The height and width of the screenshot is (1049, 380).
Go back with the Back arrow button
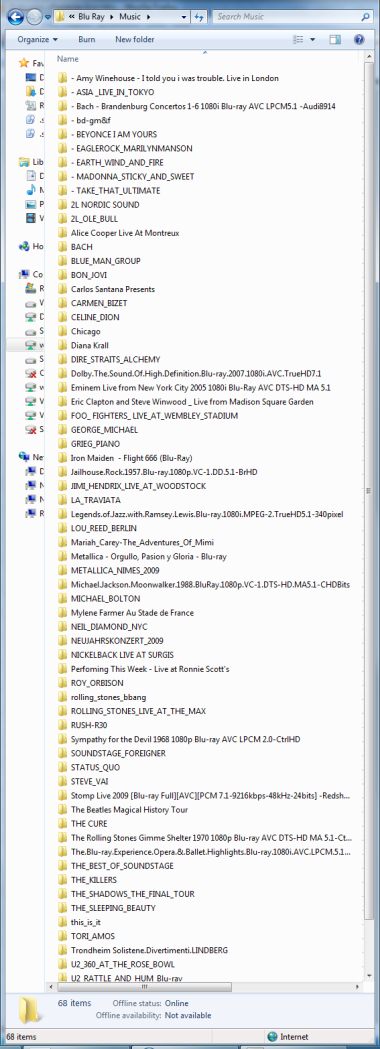pyautogui.click(x=15, y=16)
